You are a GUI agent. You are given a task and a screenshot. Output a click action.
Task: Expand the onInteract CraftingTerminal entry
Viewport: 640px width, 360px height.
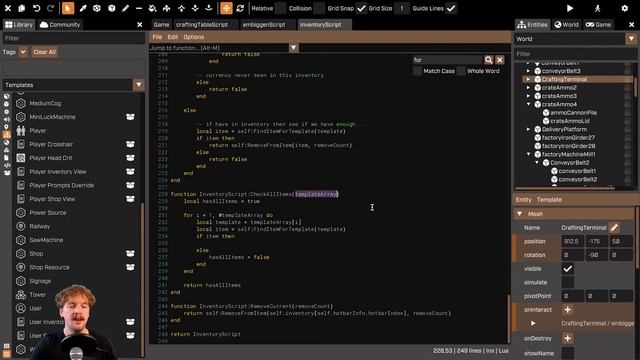533,323
